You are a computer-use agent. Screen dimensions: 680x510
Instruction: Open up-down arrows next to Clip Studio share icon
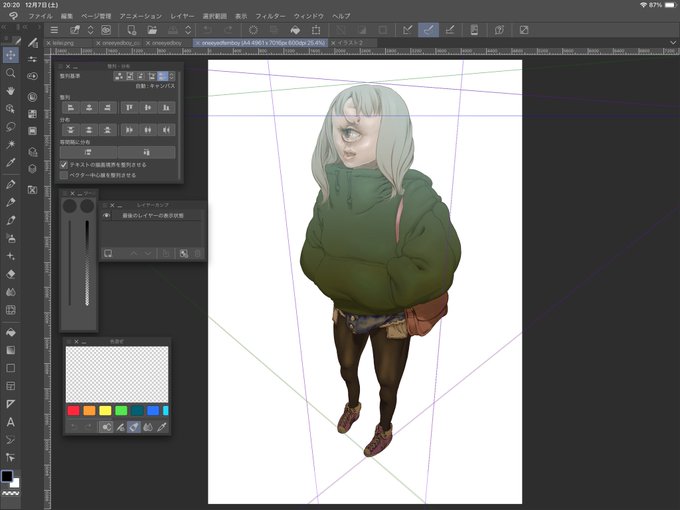point(90,30)
